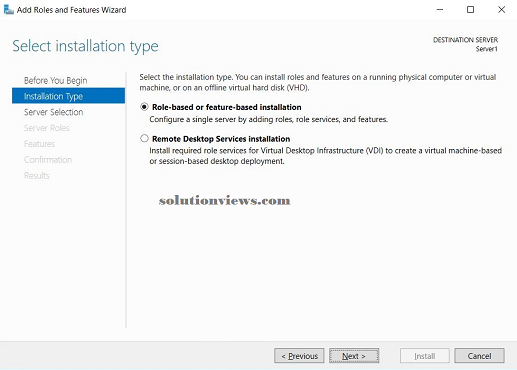Click the Confirmation step in sidebar
This screenshot has height=370, width=517.
pyautogui.click(x=48, y=160)
